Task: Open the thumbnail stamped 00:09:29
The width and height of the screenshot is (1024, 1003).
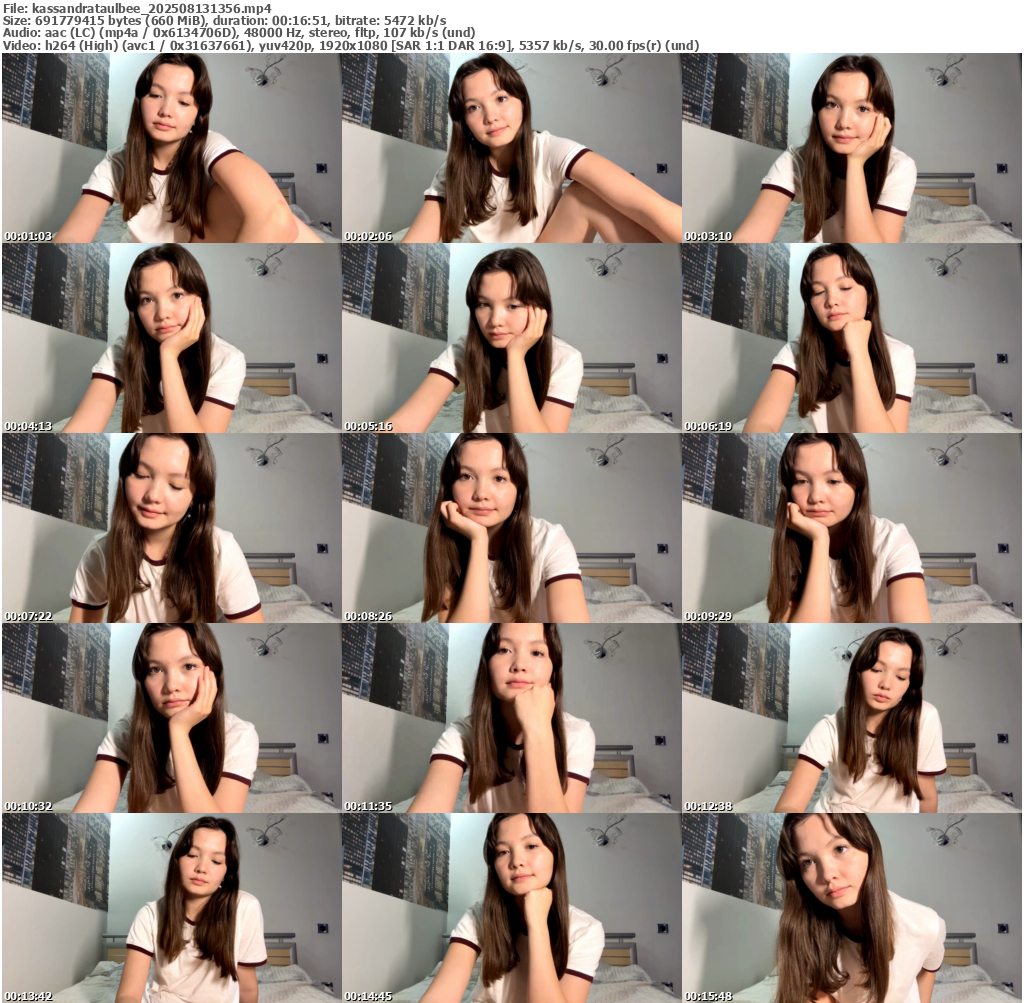Action: pyautogui.click(x=852, y=528)
